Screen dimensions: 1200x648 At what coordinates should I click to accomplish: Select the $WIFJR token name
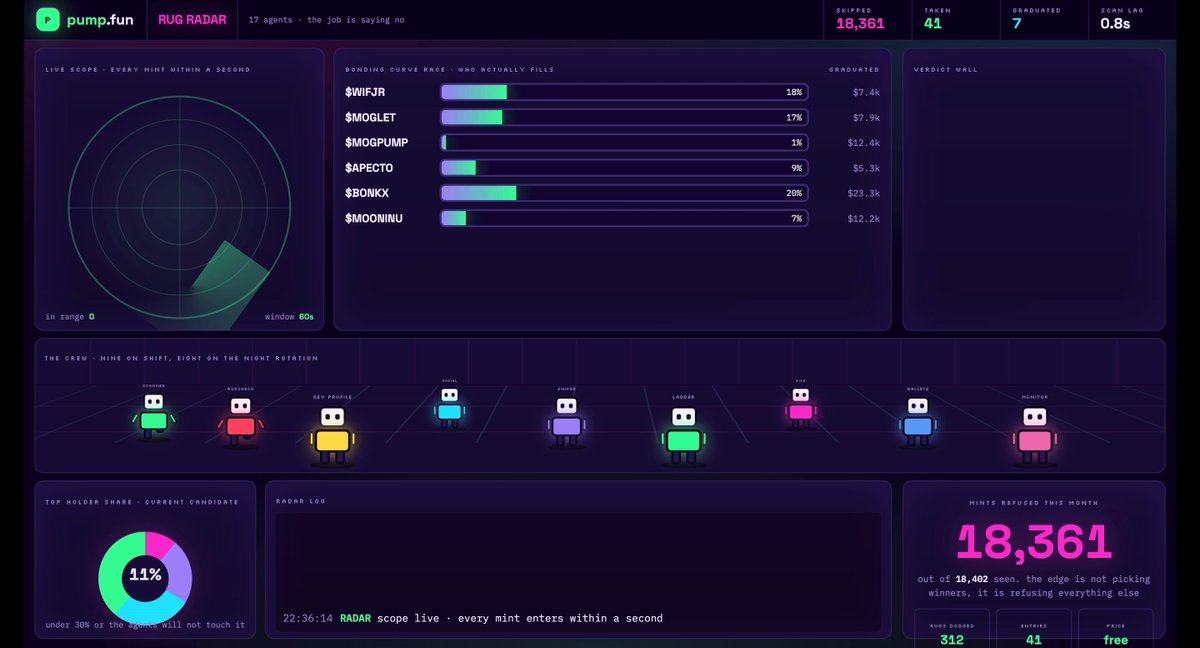point(365,92)
